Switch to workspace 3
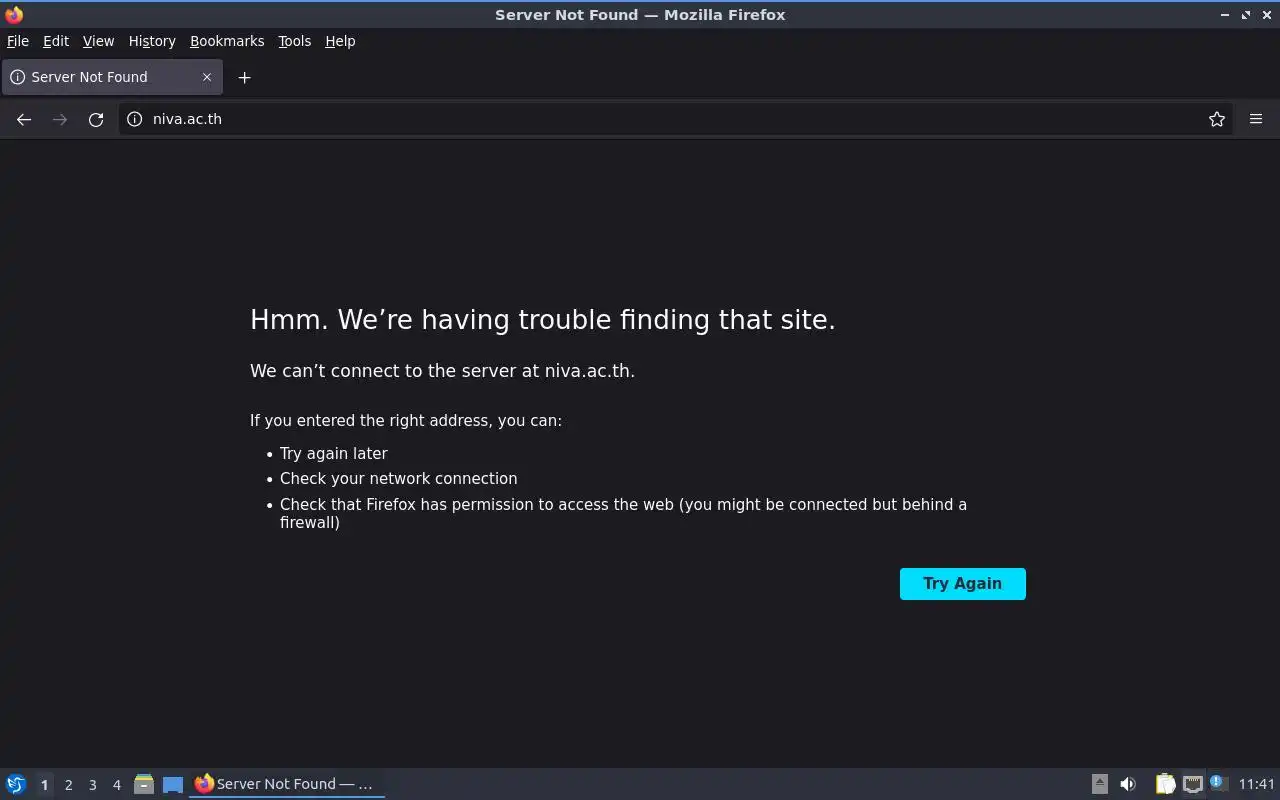This screenshot has height=800, width=1280. tap(92, 785)
